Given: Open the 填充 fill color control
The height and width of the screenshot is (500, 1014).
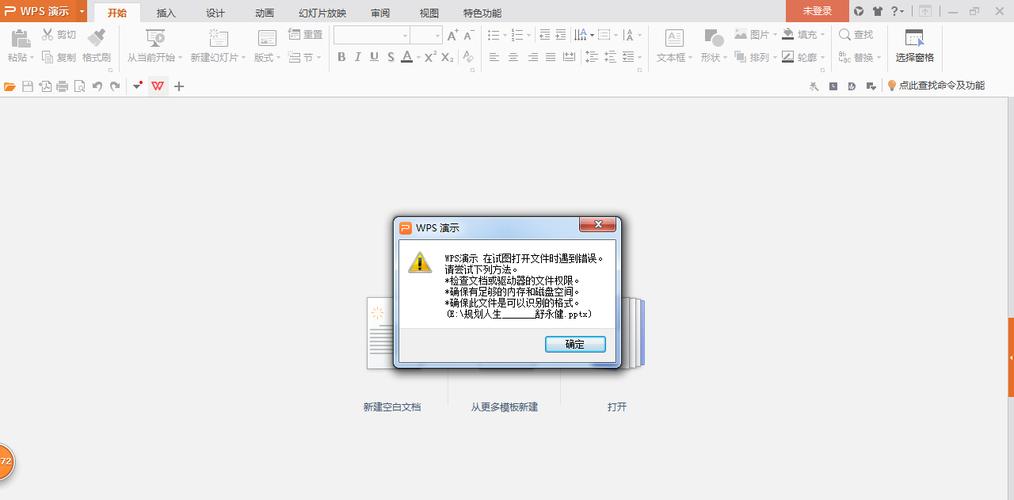Looking at the screenshot, I should tap(803, 34).
